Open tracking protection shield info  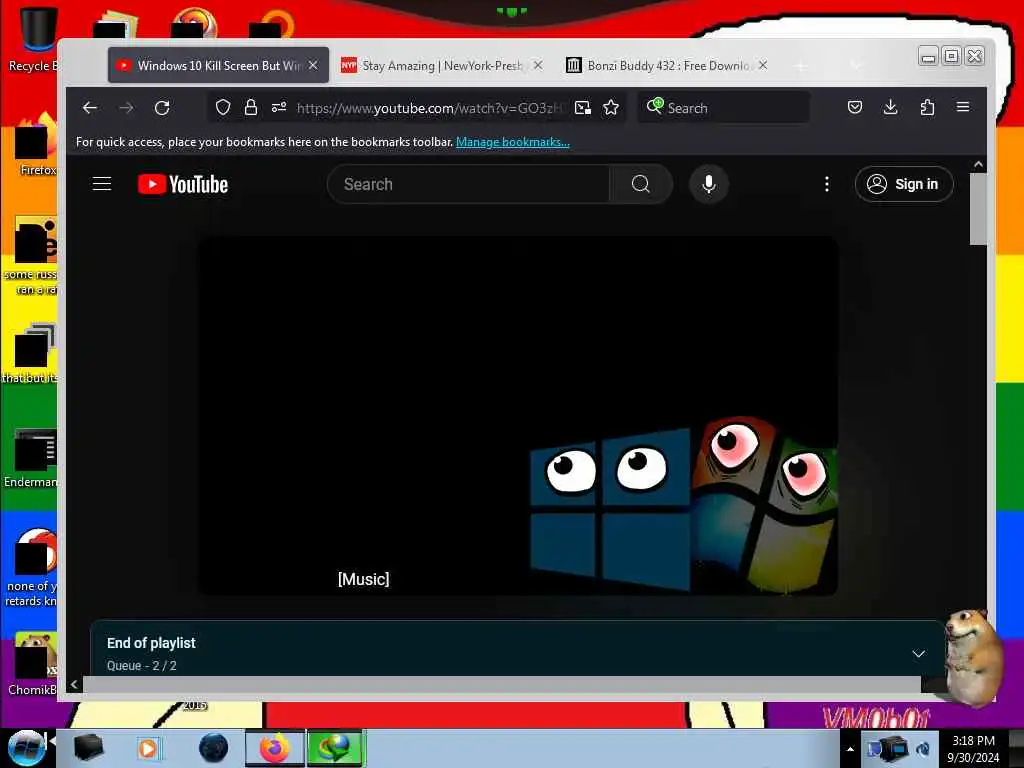click(x=223, y=108)
